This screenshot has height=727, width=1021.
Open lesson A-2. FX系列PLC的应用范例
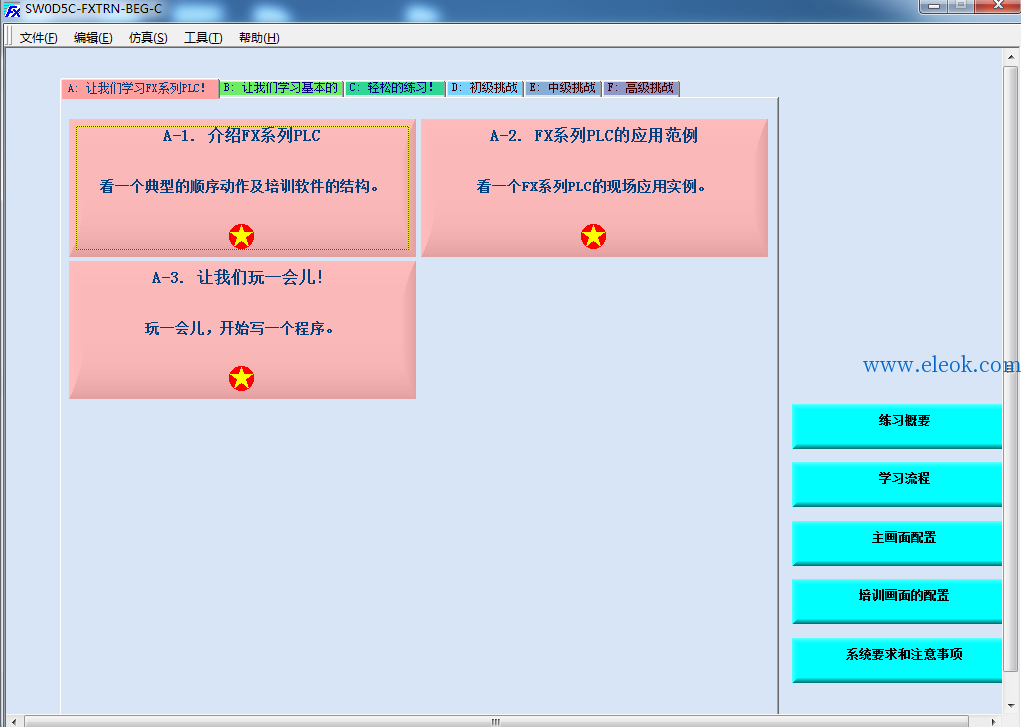point(594,188)
